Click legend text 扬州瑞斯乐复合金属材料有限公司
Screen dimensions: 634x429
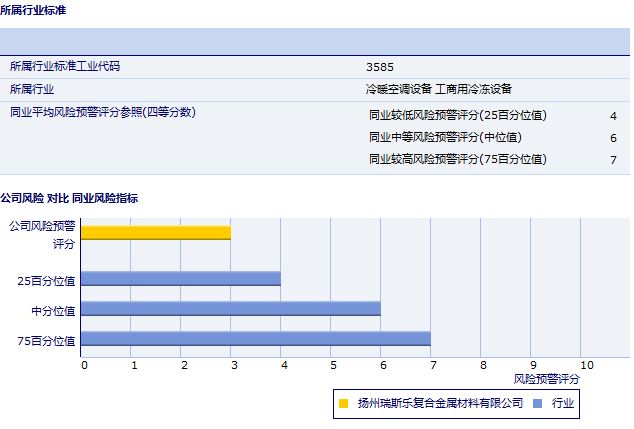tap(440, 403)
